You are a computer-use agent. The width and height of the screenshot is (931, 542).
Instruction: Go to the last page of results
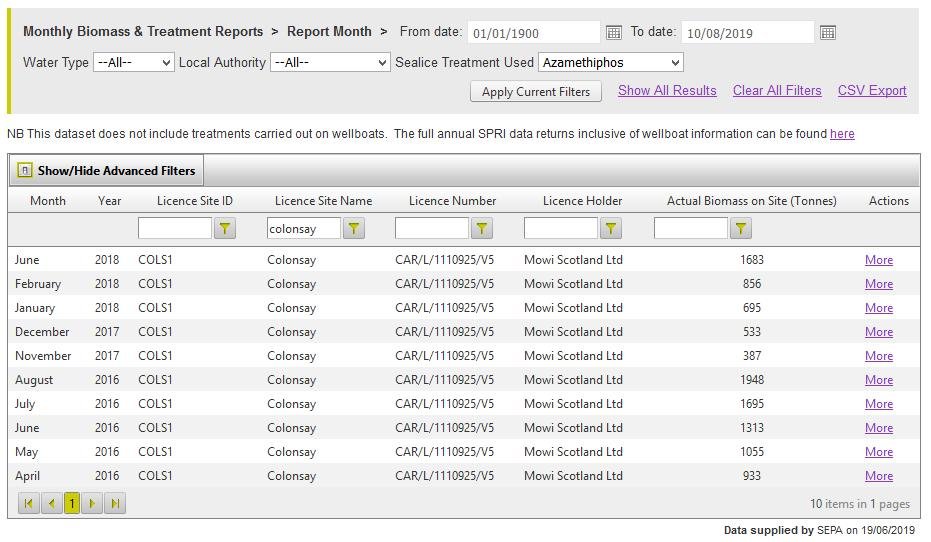tap(115, 504)
